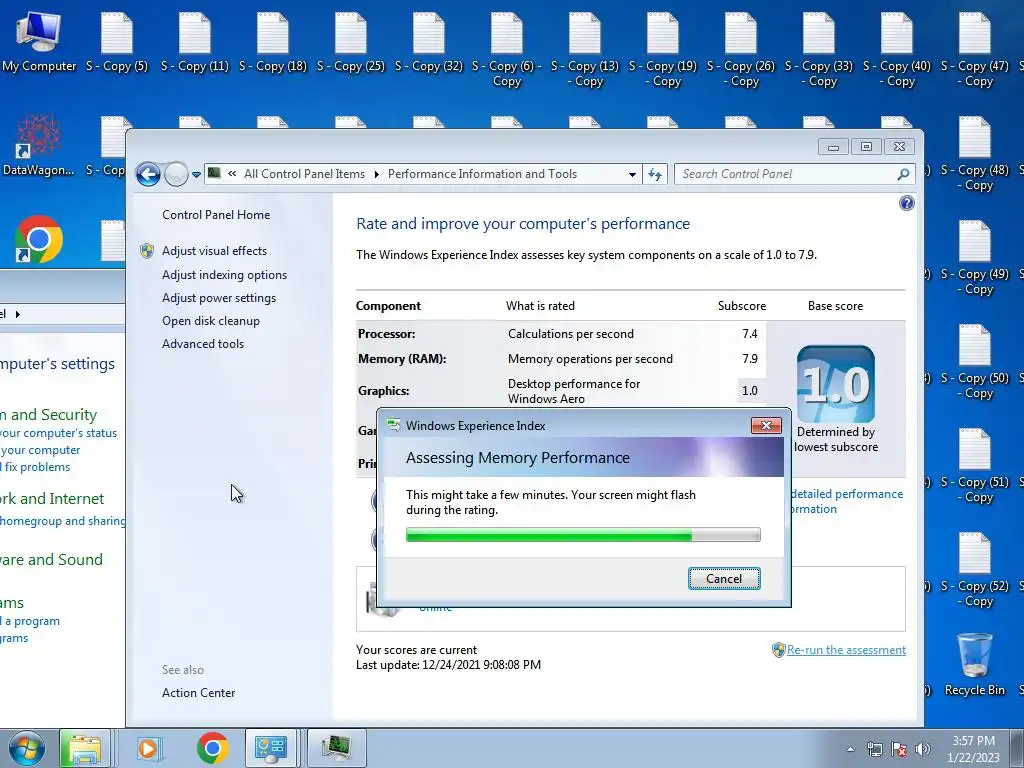Click the assessment progress bar
Viewport: 1024px width, 768px height.
coord(583,535)
